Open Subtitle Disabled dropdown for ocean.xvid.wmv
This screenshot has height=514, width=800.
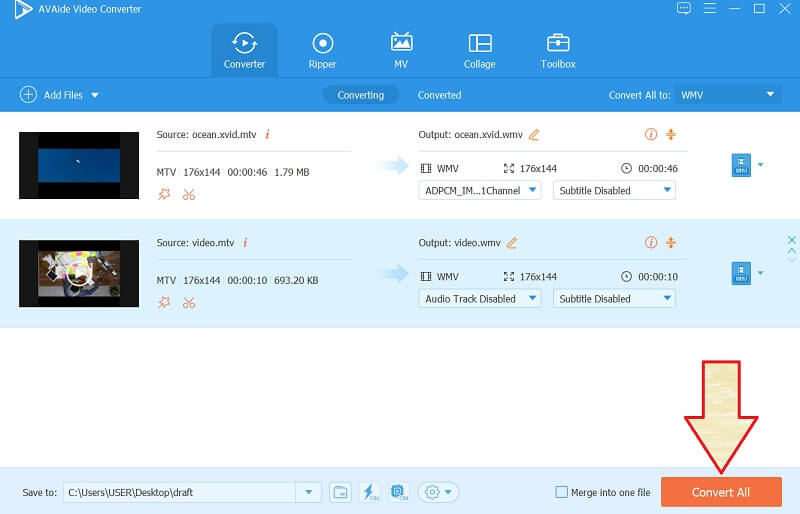pyautogui.click(x=614, y=190)
